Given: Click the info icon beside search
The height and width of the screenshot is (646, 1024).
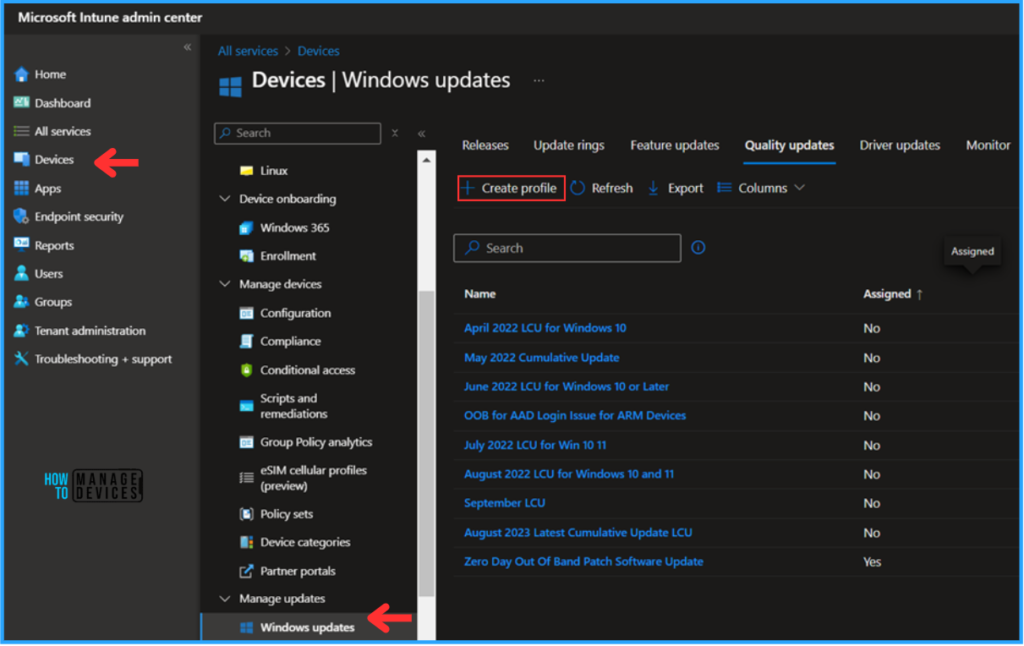Looking at the screenshot, I should 698,248.
